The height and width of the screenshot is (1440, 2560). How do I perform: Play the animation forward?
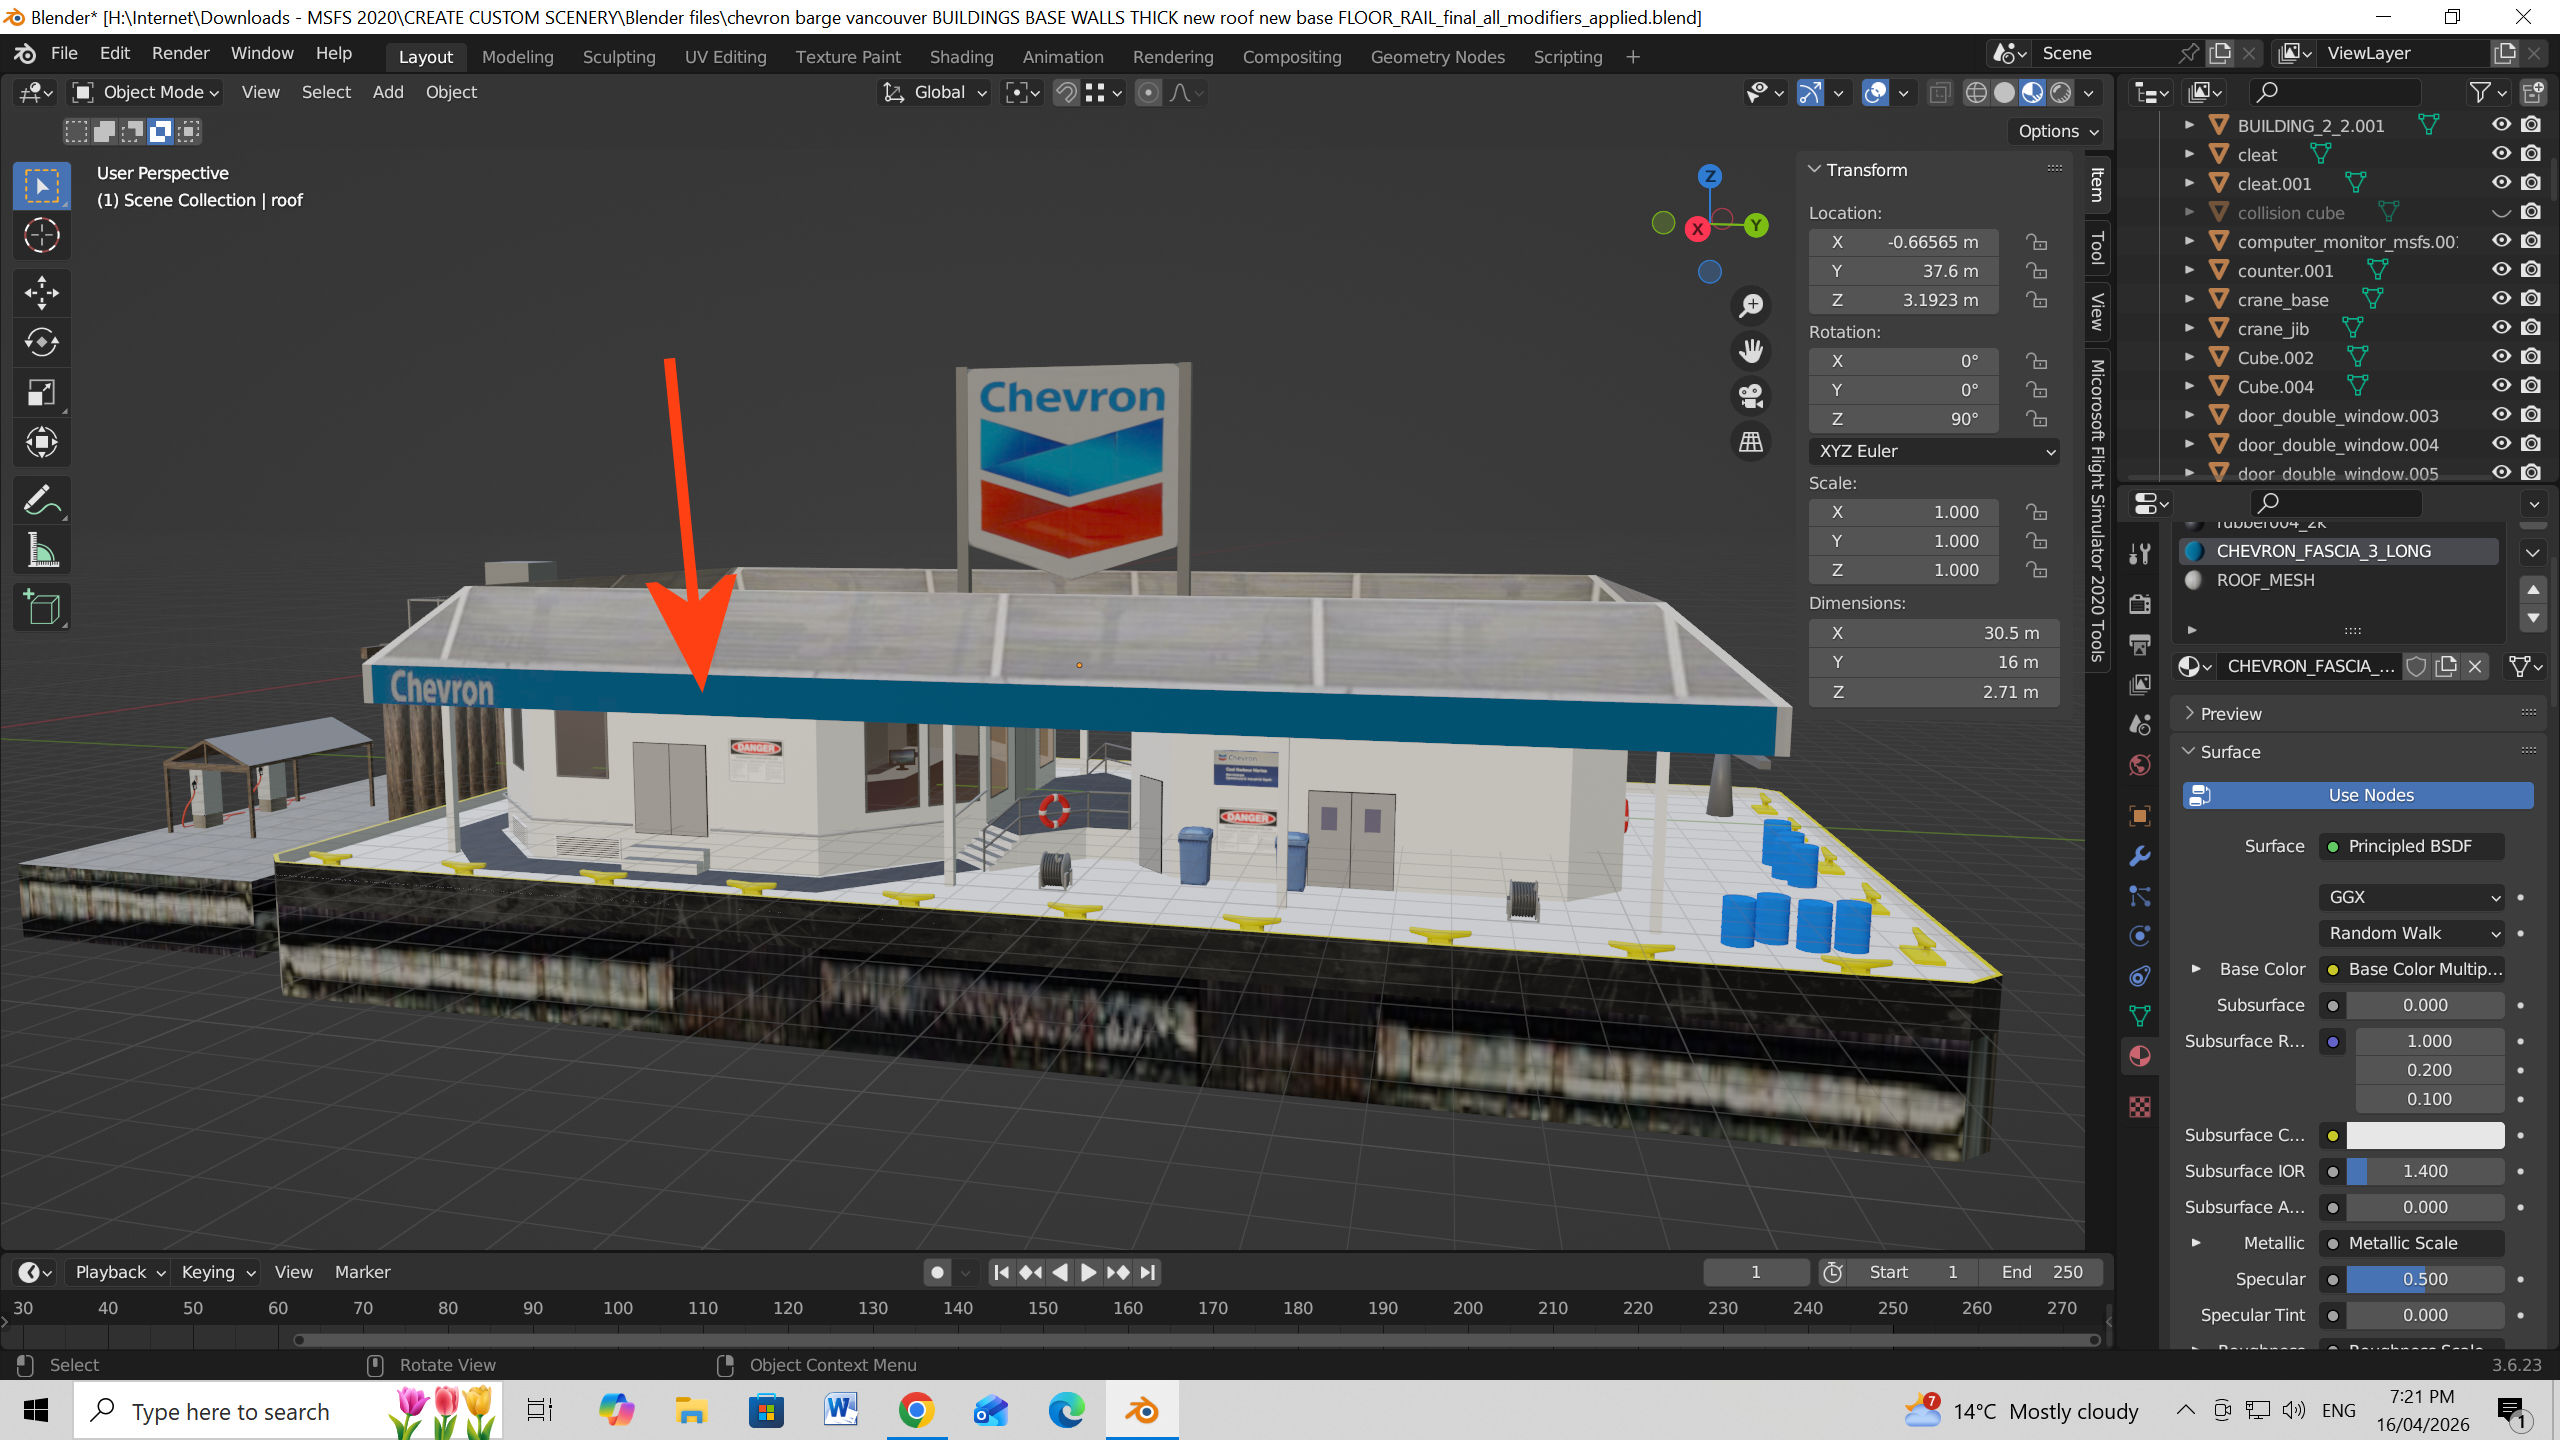tap(1089, 1272)
